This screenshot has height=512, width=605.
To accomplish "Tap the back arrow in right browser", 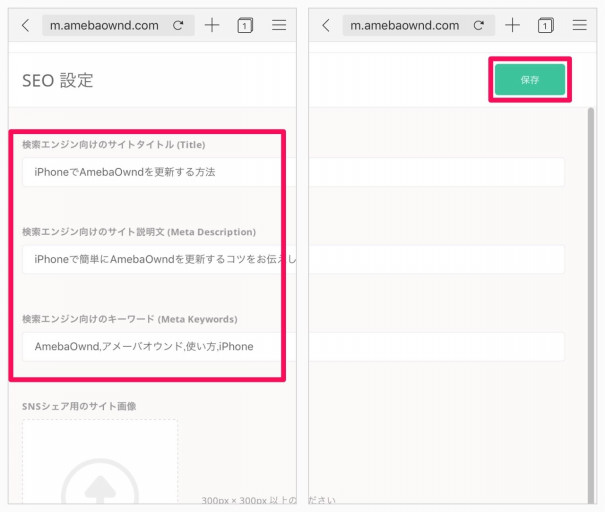I will tap(326, 25).
